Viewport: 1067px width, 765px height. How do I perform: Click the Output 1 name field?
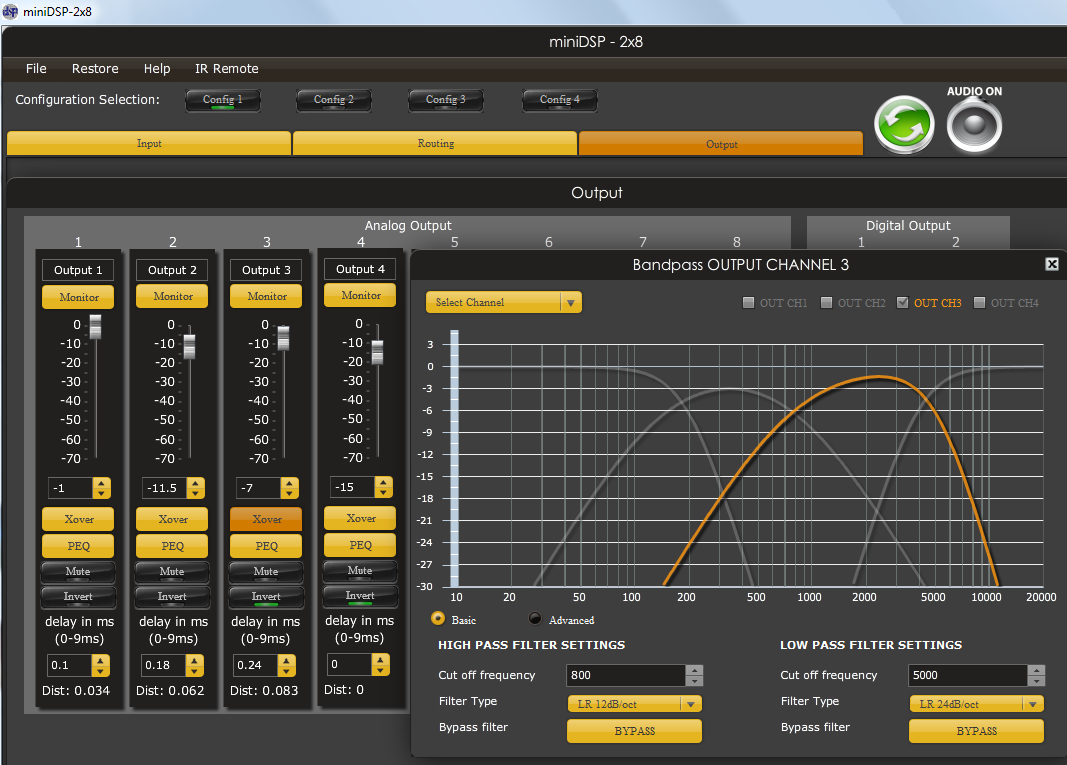(x=78, y=270)
